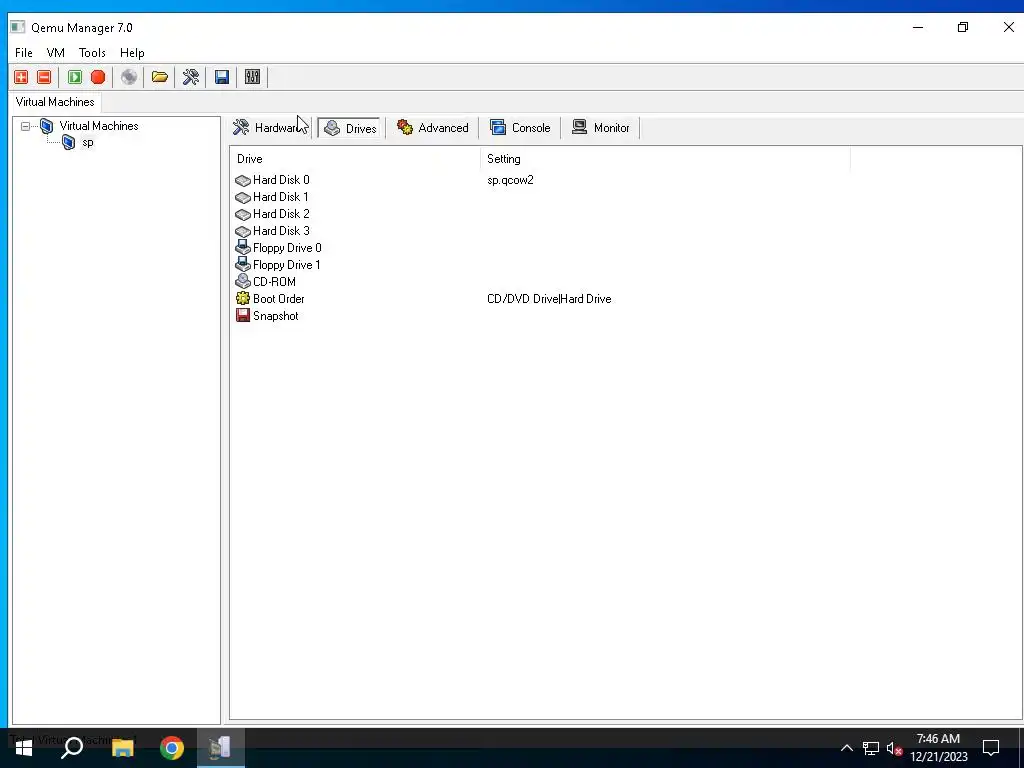
Task: Click the Floppy Drive 1 icon
Action: (x=243, y=264)
